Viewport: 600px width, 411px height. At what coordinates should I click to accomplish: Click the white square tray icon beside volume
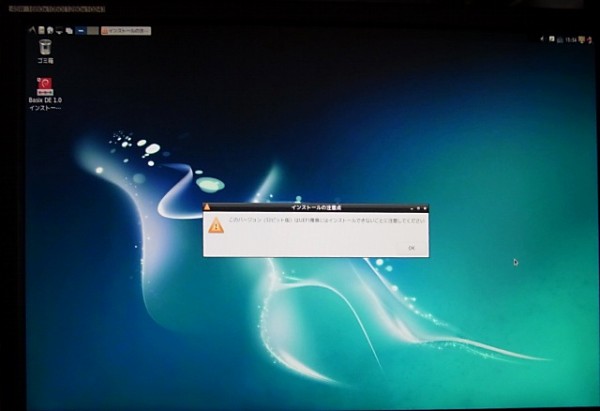552,39
